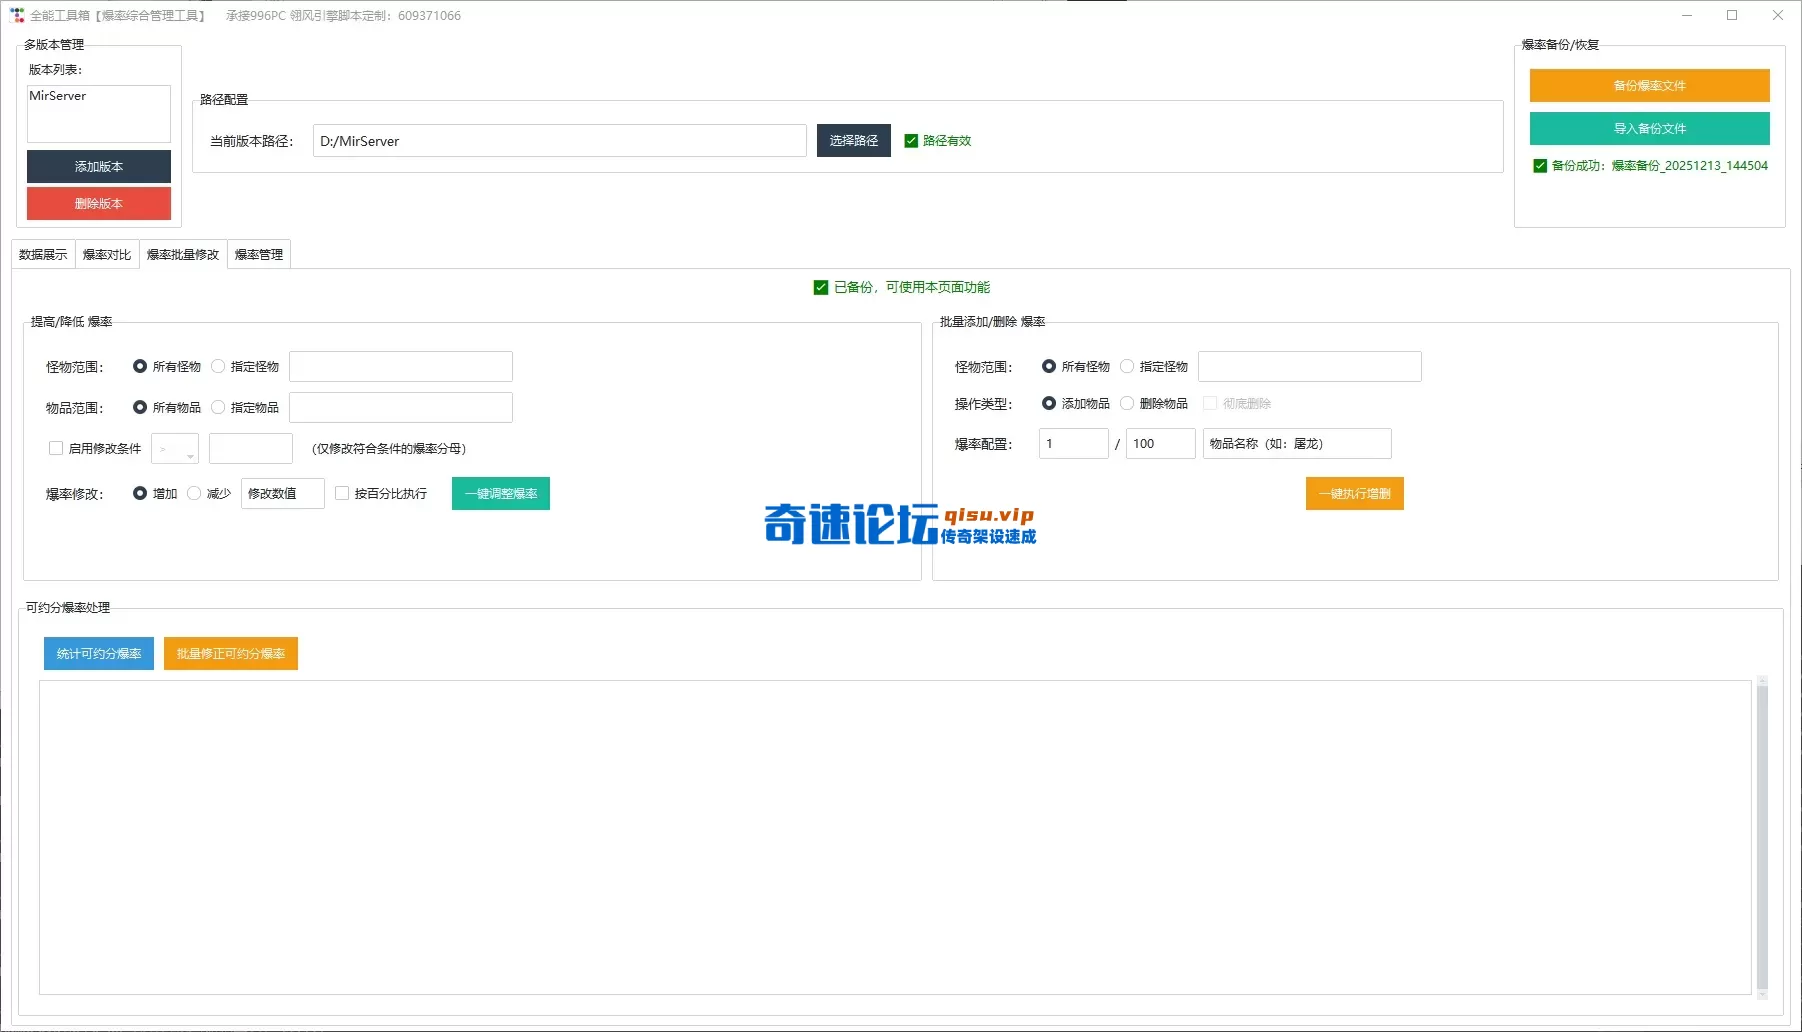Screen dimensions: 1802x1032
Task: Click the 添加版本 button
Action: [98, 166]
